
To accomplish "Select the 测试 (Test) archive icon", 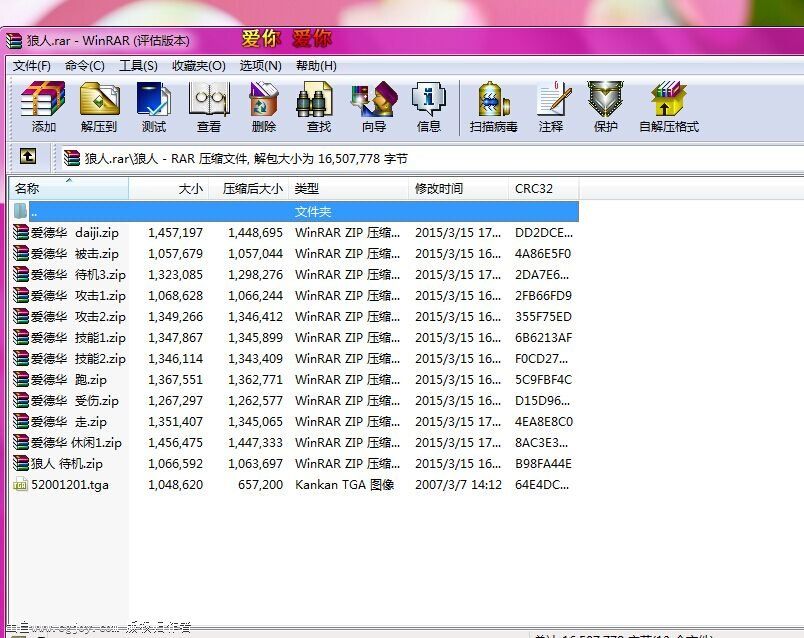I will 154,107.
